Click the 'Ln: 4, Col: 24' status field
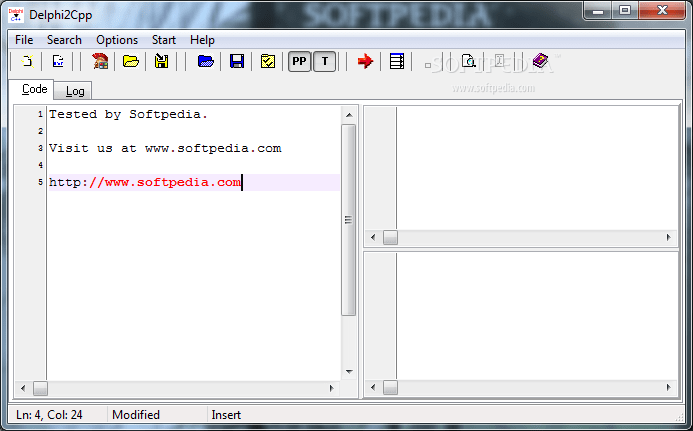Viewport: 693px width, 431px height. pyautogui.click(x=50, y=415)
